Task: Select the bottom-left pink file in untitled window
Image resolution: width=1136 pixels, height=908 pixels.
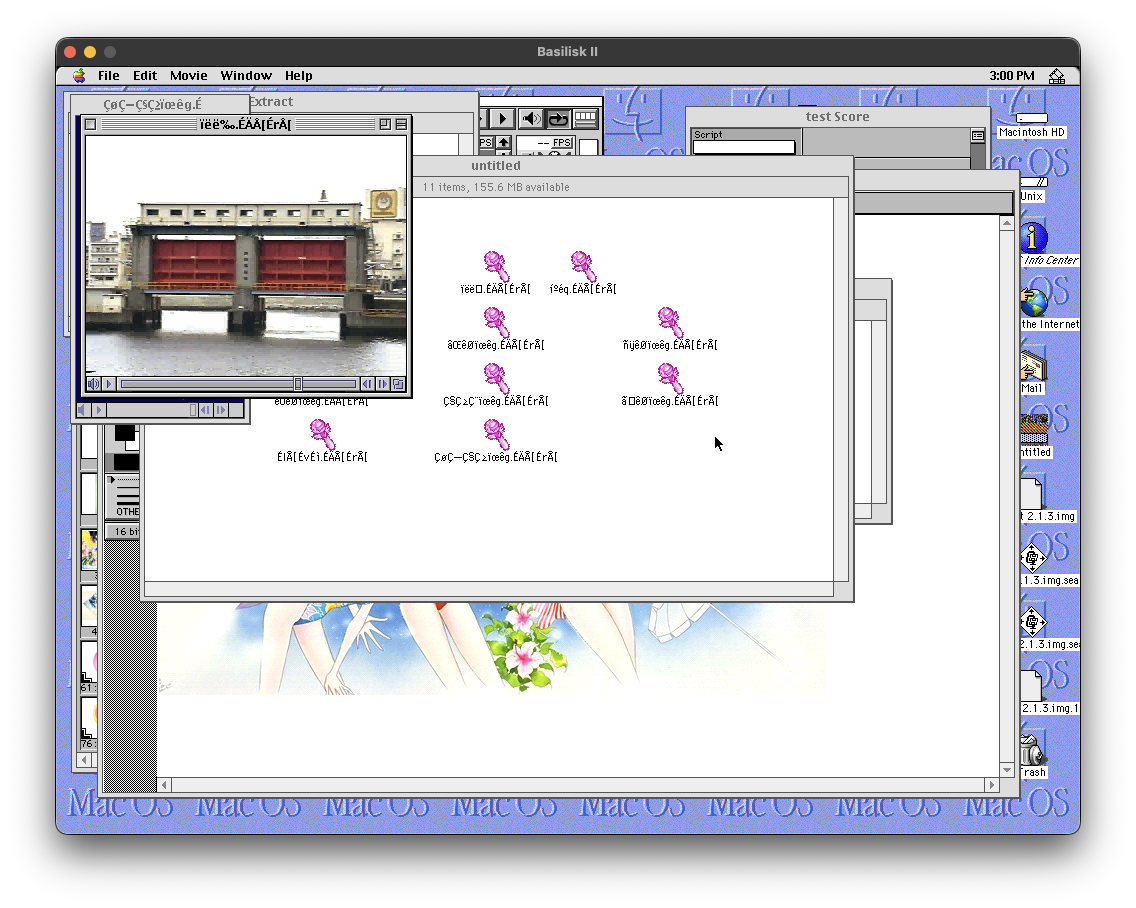Action: pos(321,435)
